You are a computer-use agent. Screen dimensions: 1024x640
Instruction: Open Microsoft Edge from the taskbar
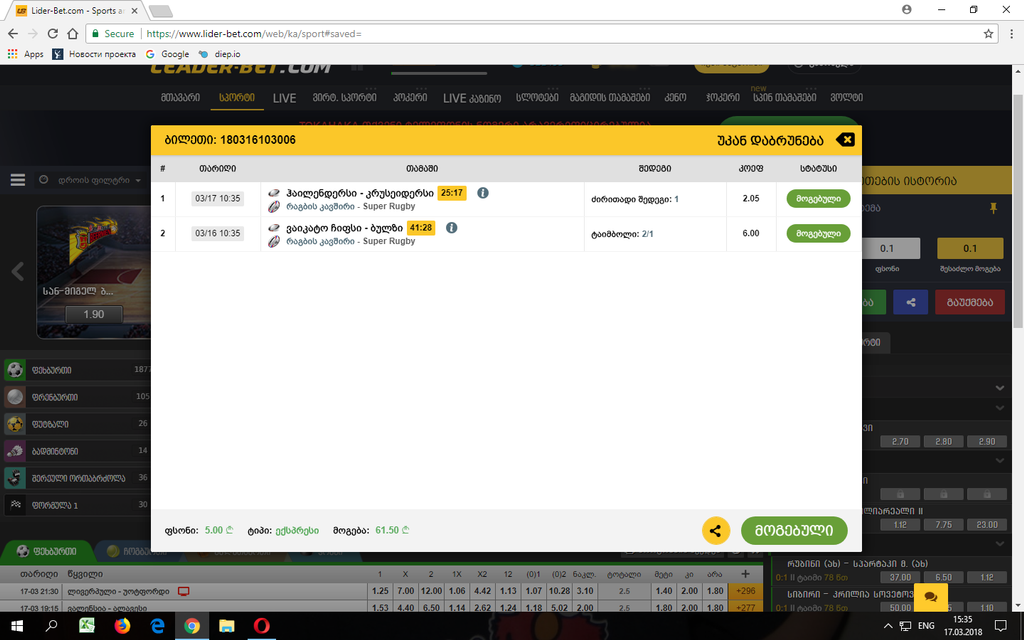click(x=157, y=626)
